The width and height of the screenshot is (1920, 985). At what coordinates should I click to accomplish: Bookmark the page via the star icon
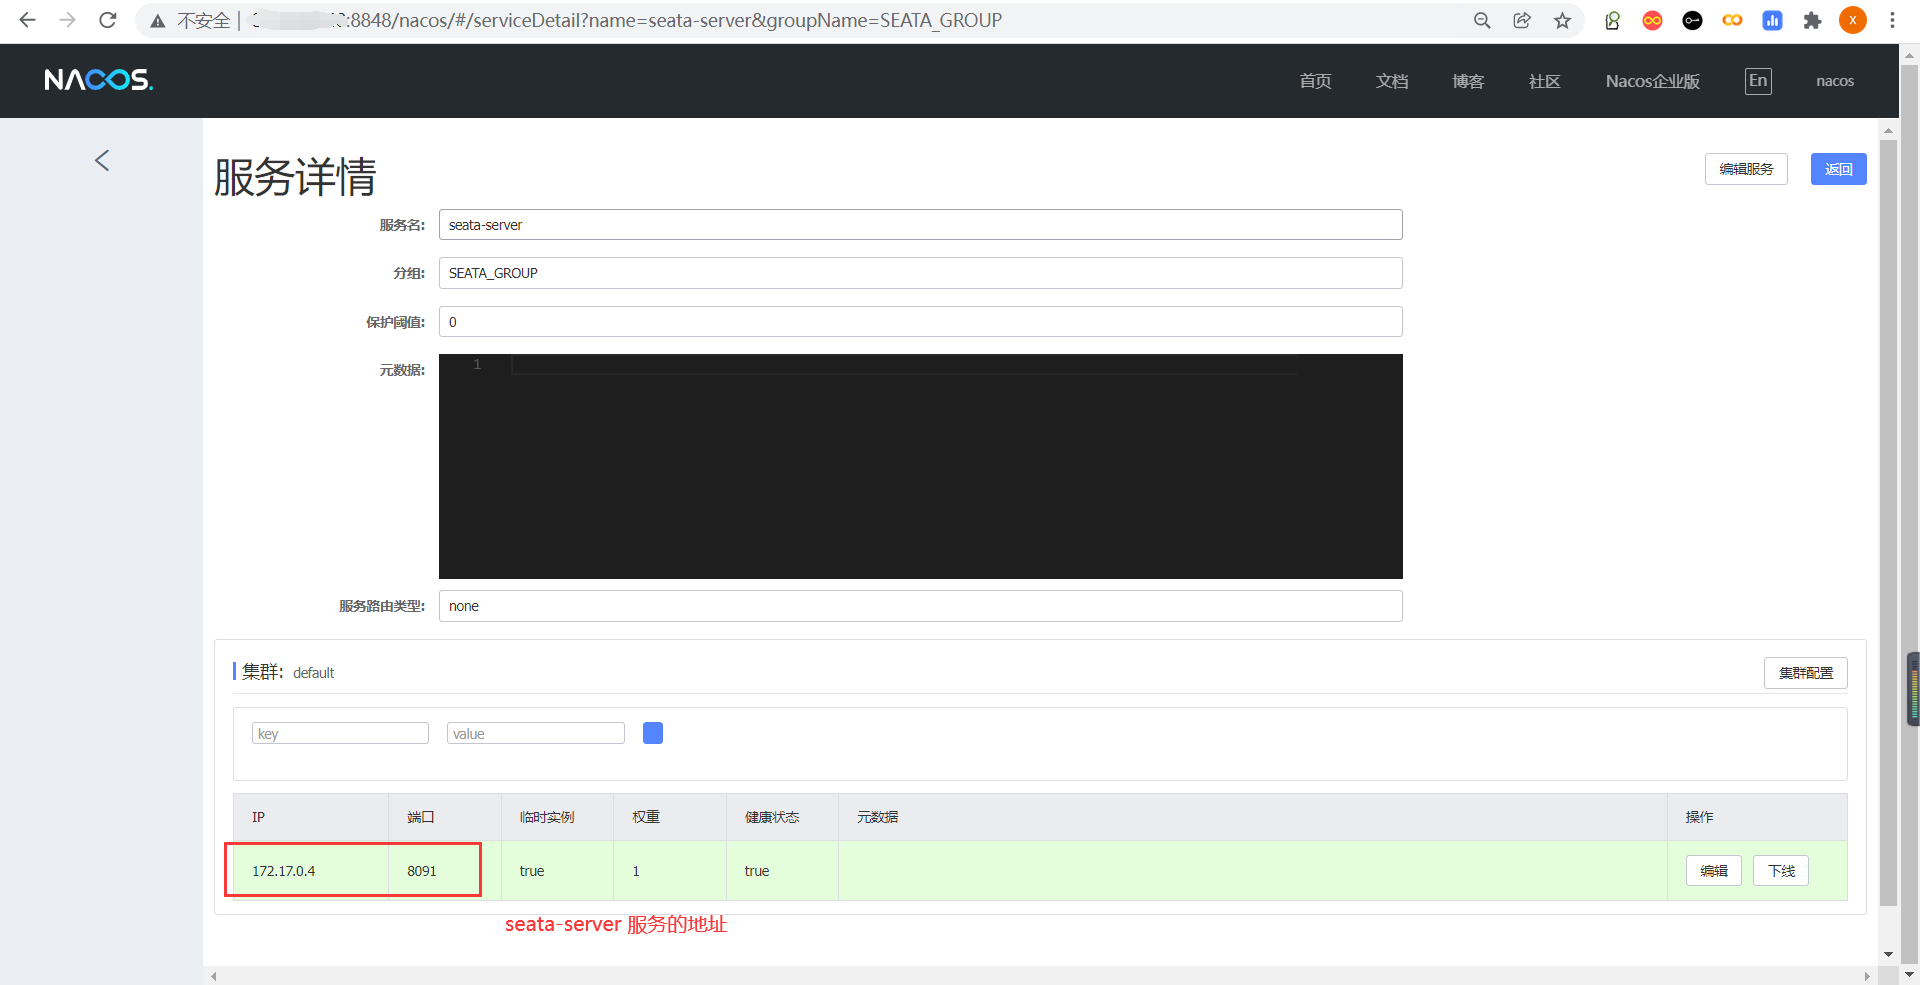click(1562, 20)
